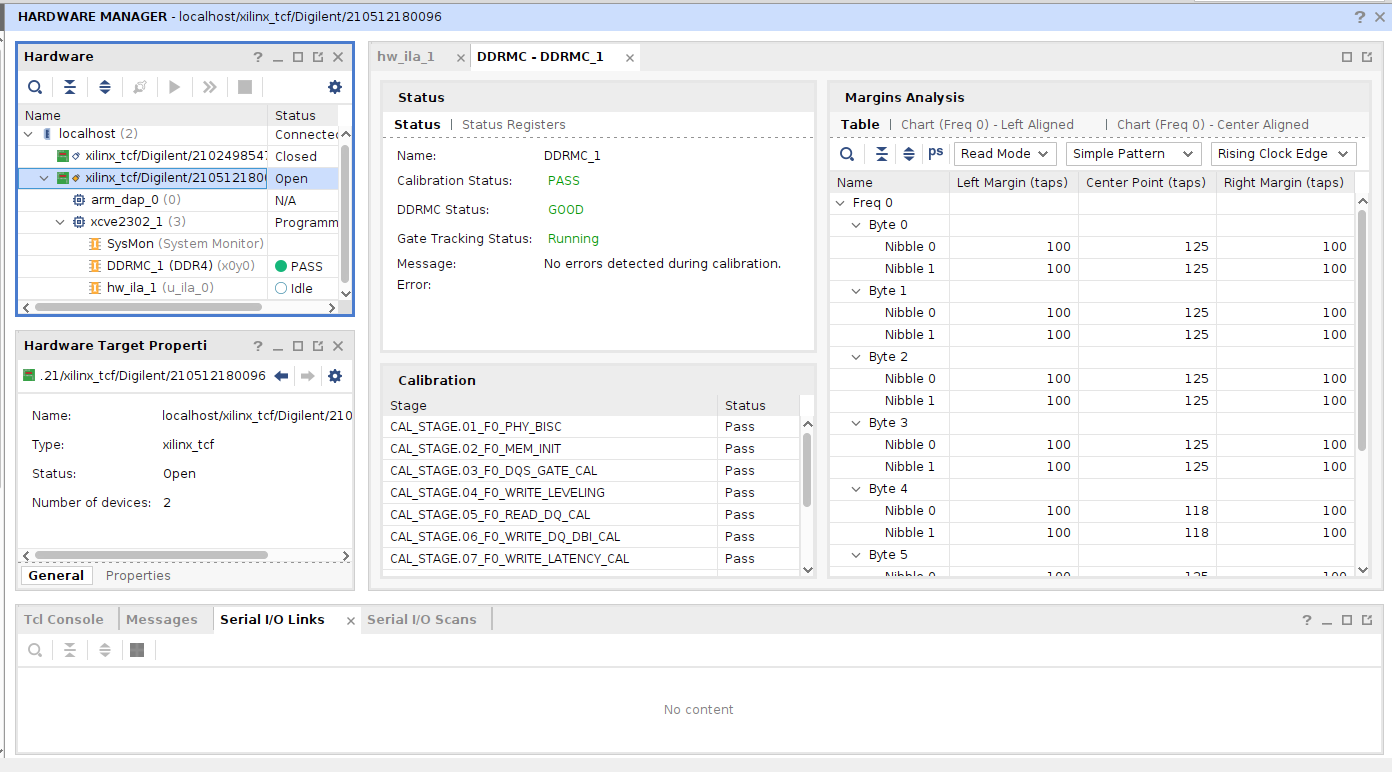Open the Read Mode dropdown
1392x772 pixels.
(1005, 154)
